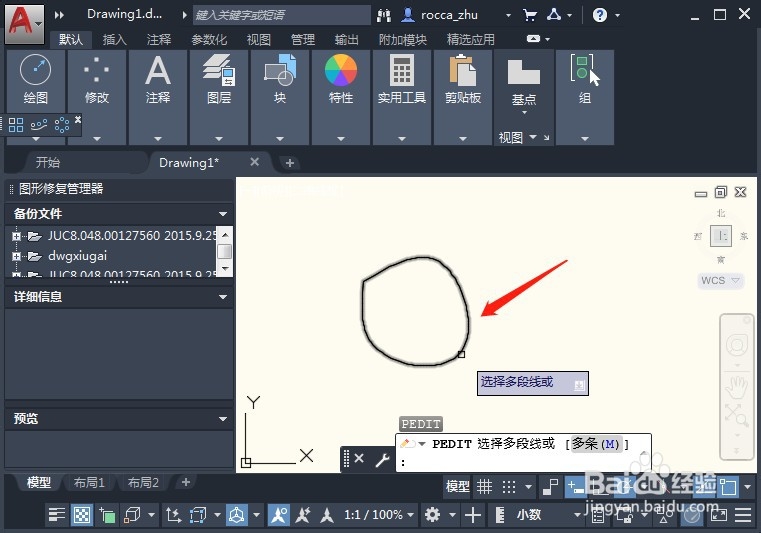
Task: Toggle selection cycling green square icon
Action: [x=107, y=515]
